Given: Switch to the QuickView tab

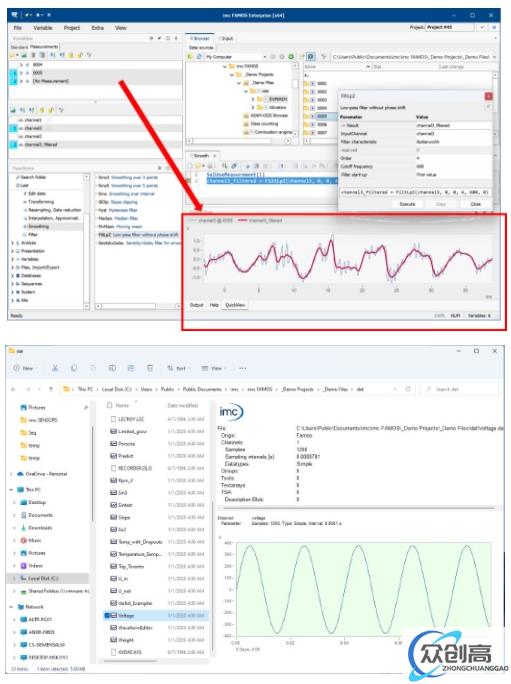Looking at the screenshot, I should coord(235,305).
